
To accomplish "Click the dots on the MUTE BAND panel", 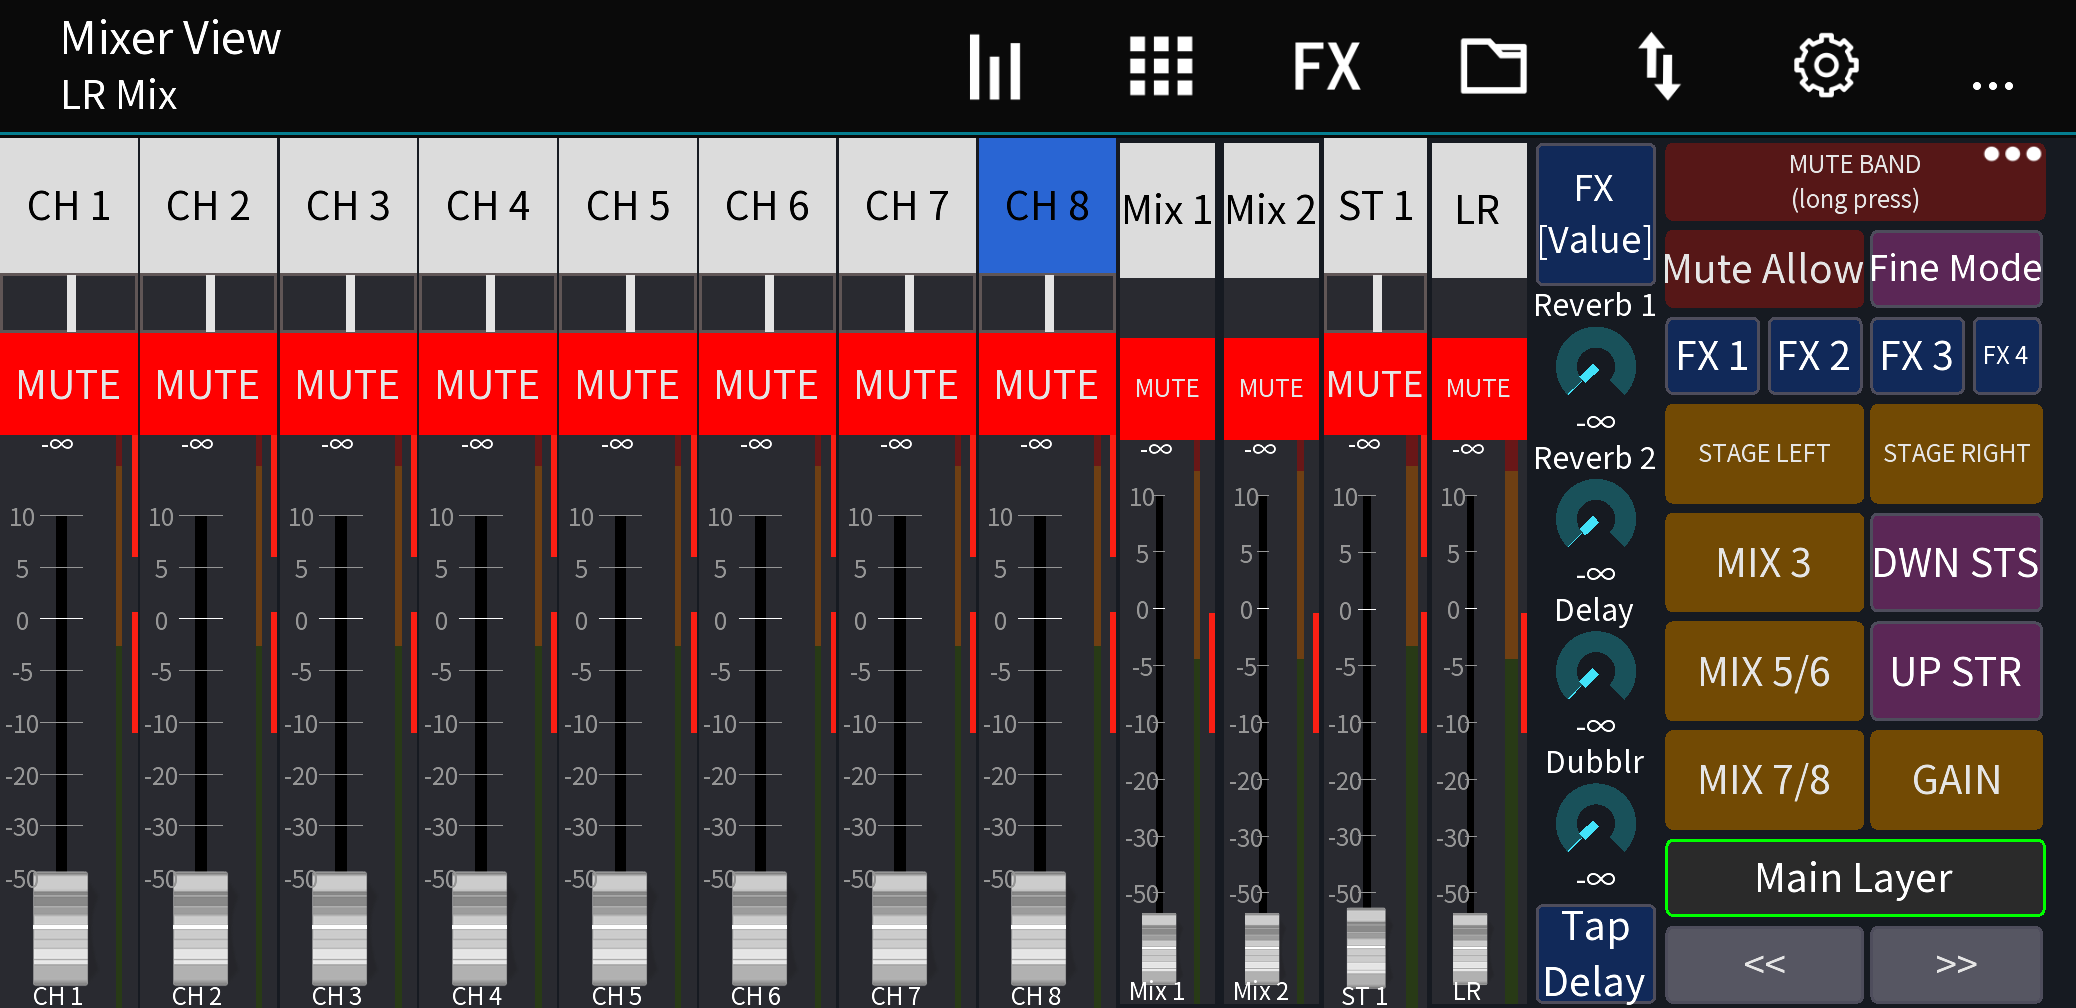I will tap(2011, 153).
